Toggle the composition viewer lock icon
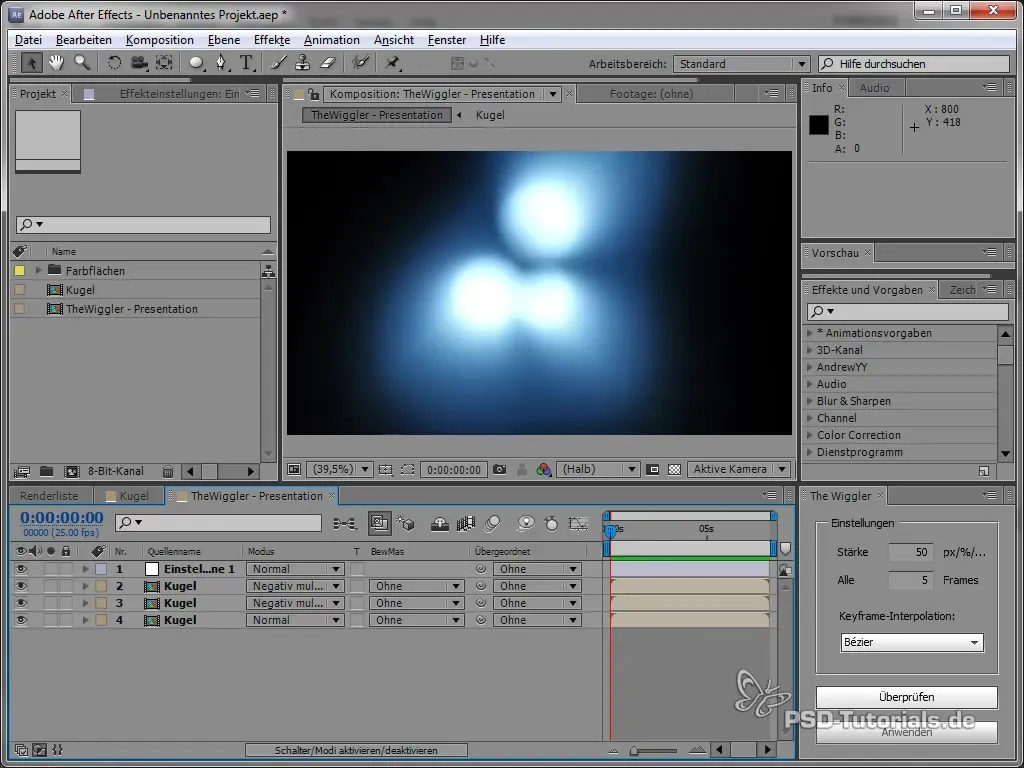 pyautogui.click(x=314, y=94)
